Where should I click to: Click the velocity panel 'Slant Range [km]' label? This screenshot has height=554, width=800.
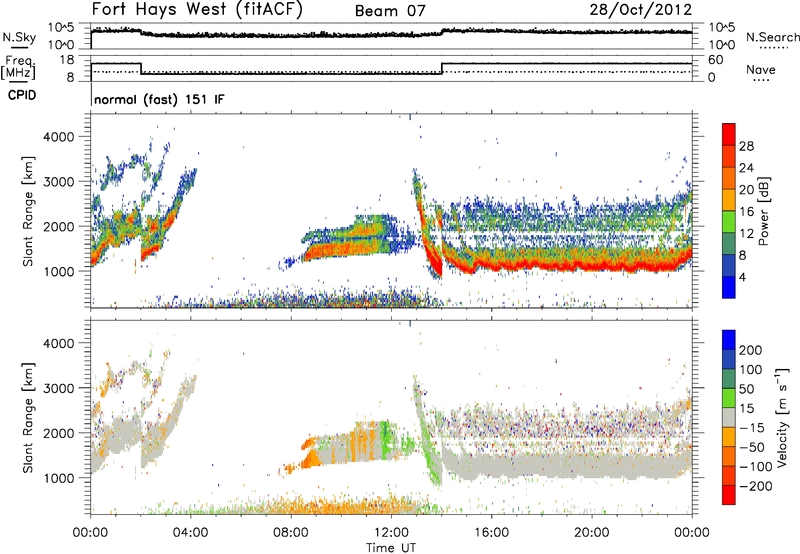pos(28,417)
